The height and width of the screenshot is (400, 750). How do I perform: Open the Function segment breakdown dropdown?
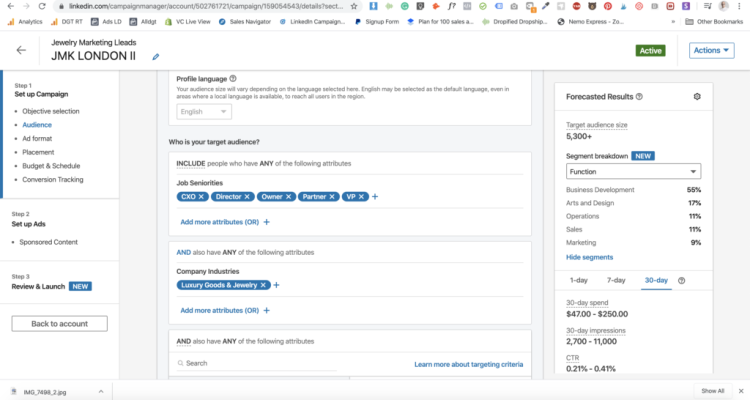pyautogui.click(x=633, y=171)
